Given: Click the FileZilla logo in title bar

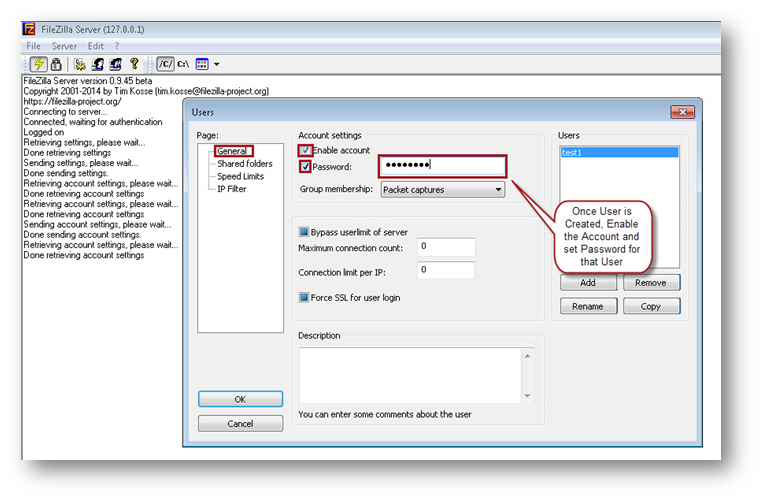Looking at the screenshot, I should [29, 29].
